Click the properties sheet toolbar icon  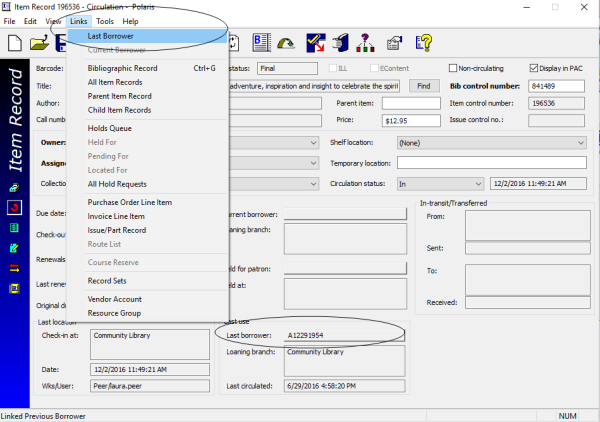tap(395, 43)
